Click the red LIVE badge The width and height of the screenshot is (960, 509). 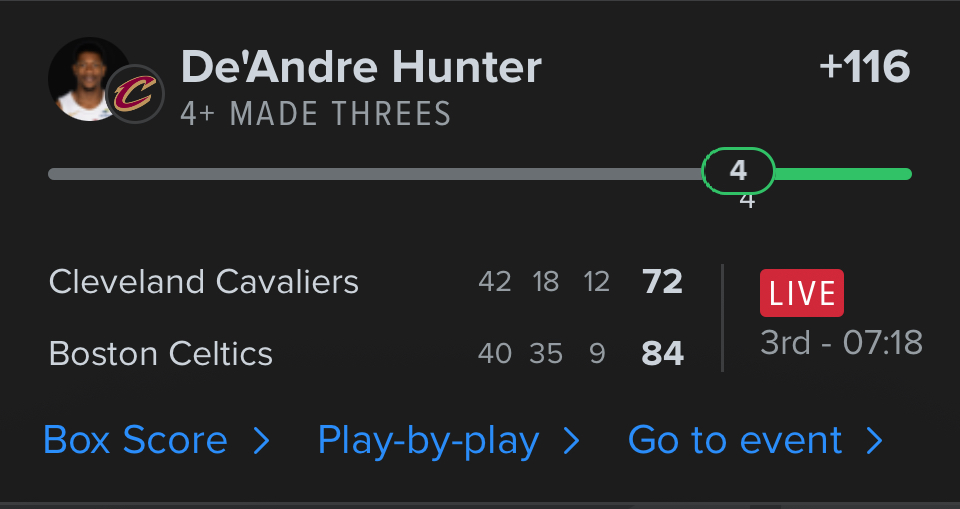[801, 293]
